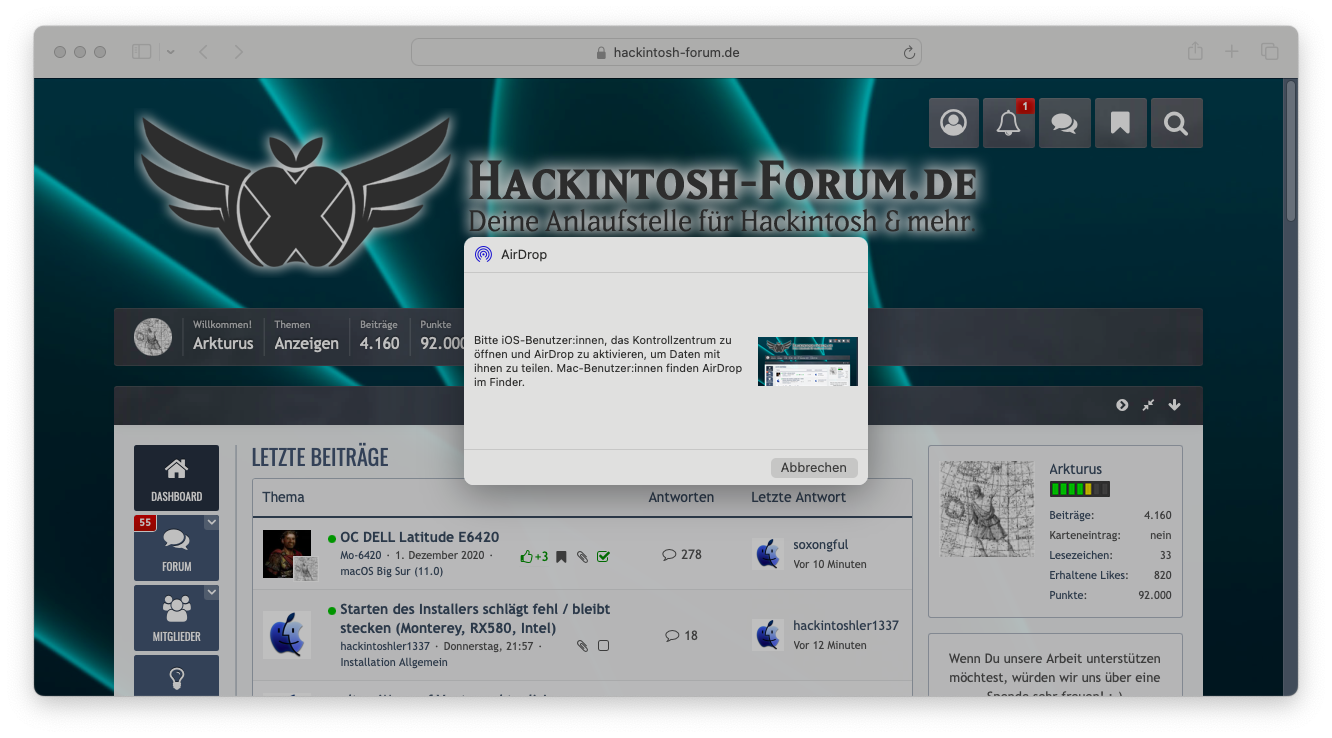Image resolution: width=1332 pixels, height=738 pixels.
Task: Click the circled right-arrow icon in the dark bar
Action: click(x=1122, y=405)
